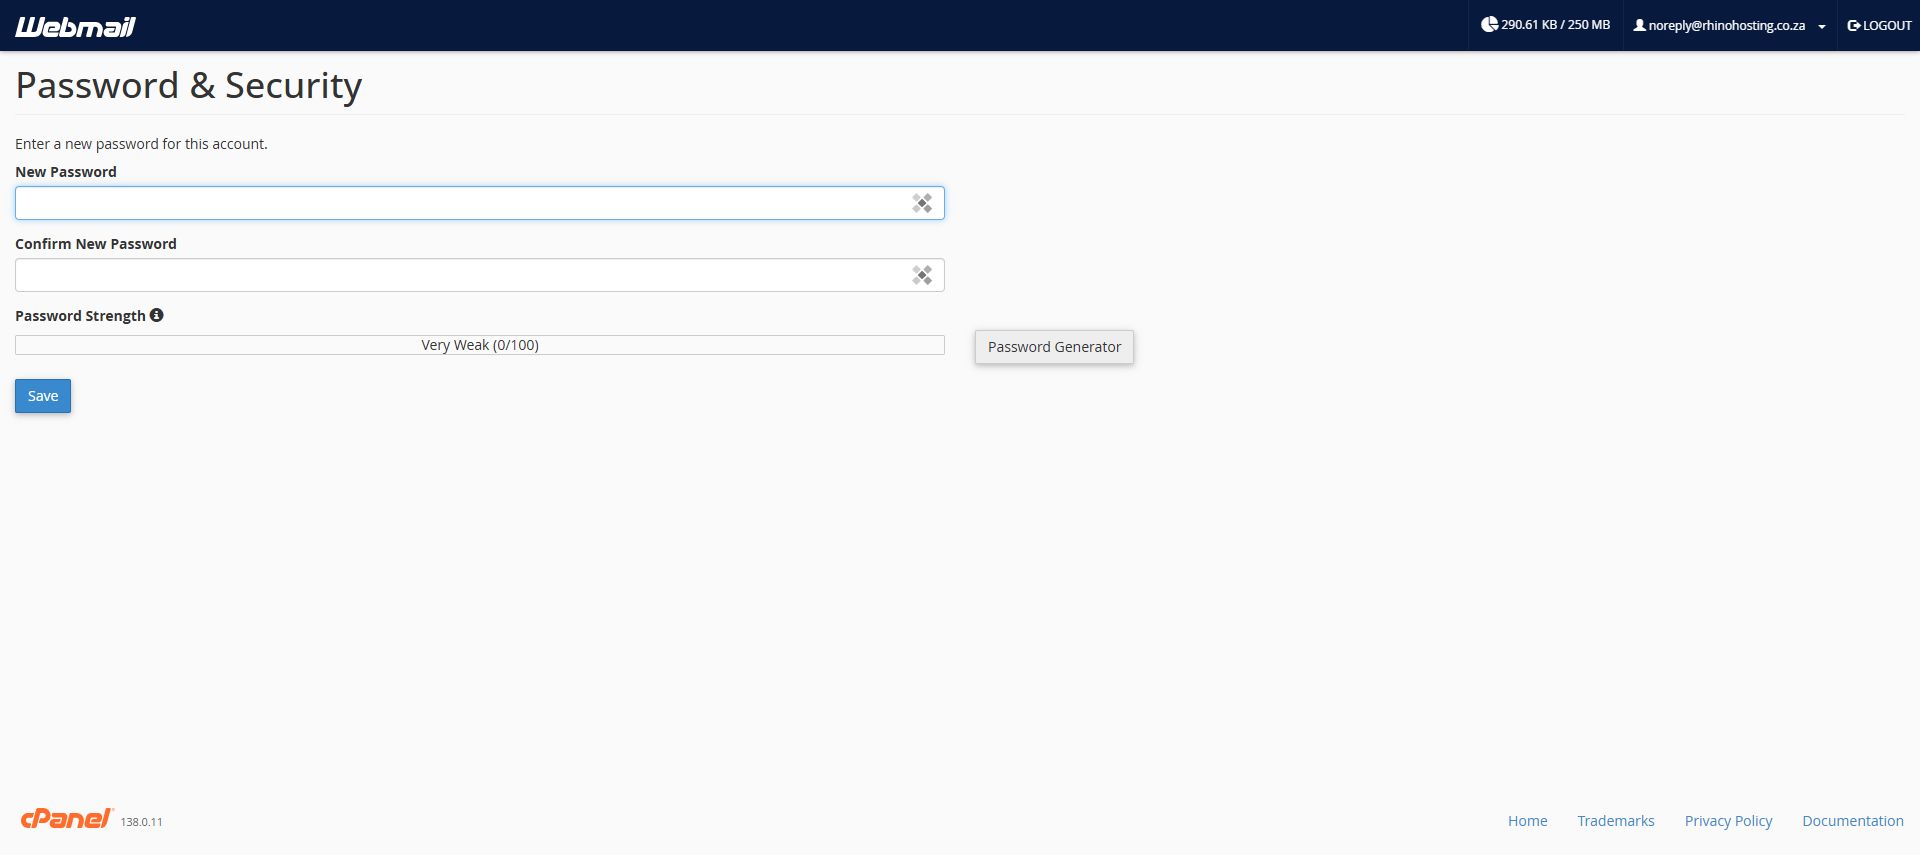This screenshot has height=855, width=1920.
Task: Click the disk usage pie chart icon
Action: click(1489, 24)
